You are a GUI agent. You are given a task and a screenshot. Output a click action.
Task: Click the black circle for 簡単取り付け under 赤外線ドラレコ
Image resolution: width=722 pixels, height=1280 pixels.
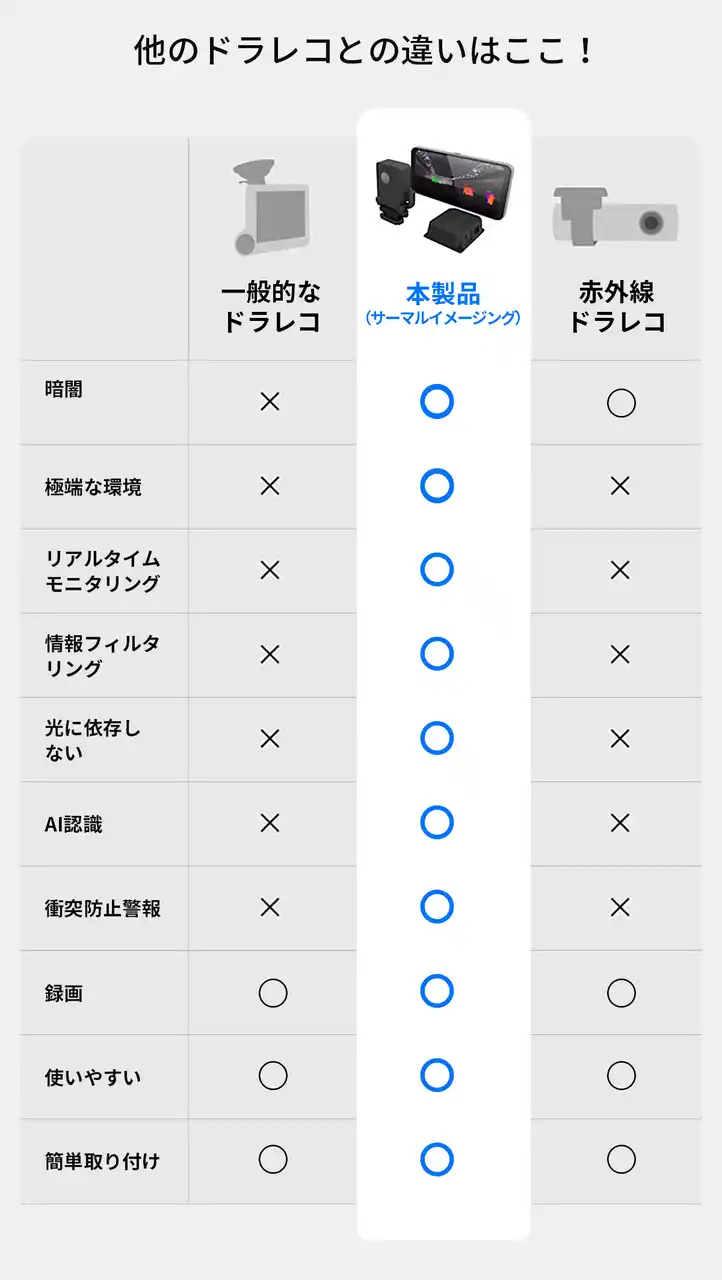coord(621,1159)
